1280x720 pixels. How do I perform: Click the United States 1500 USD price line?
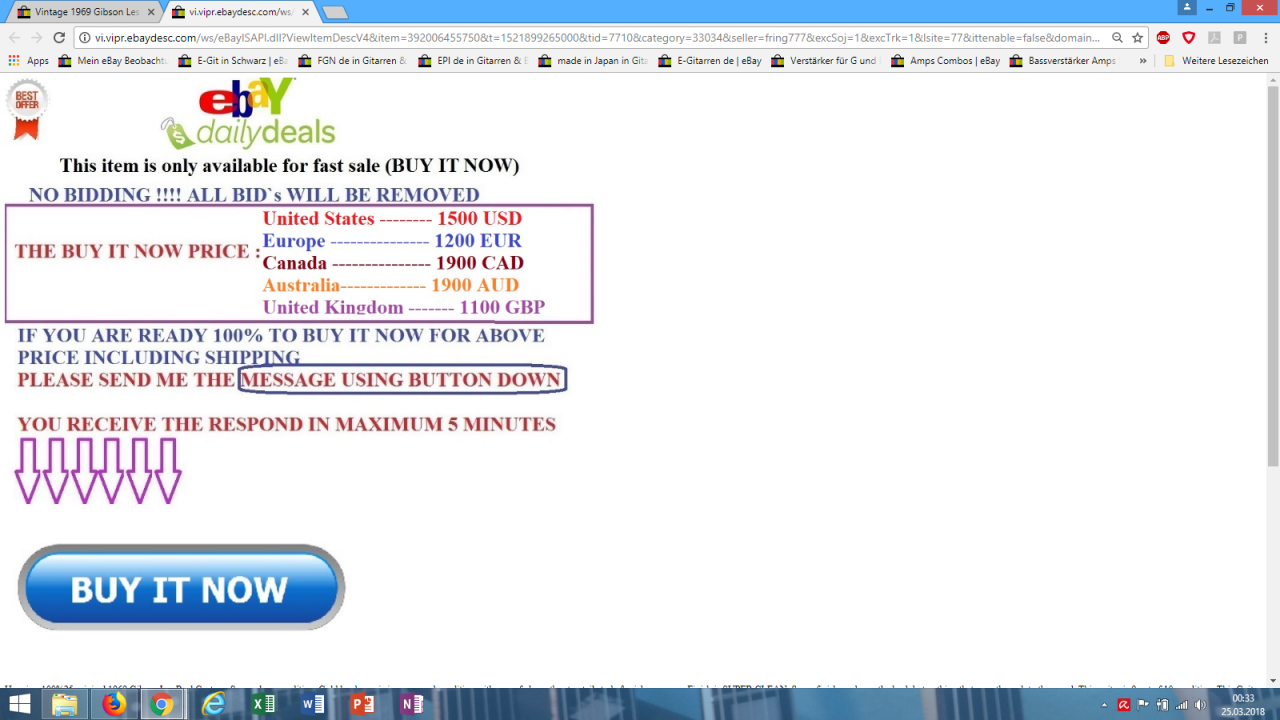[392, 218]
